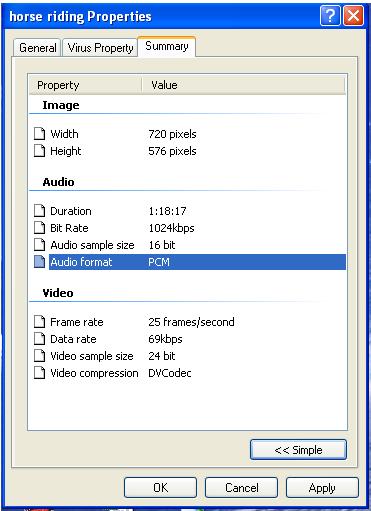Image resolution: width=371 pixels, height=511 pixels.
Task: Open the context help question mark button
Action: click(330, 16)
